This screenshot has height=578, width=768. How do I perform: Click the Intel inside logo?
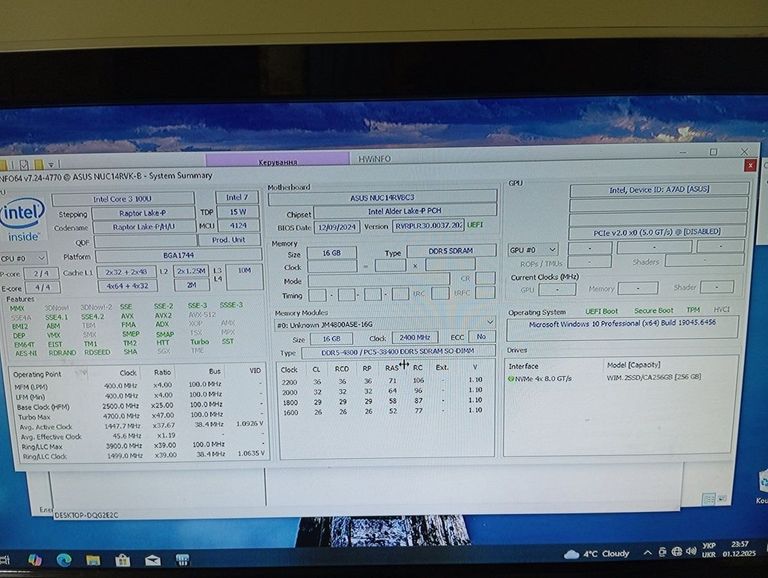(22, 219)
